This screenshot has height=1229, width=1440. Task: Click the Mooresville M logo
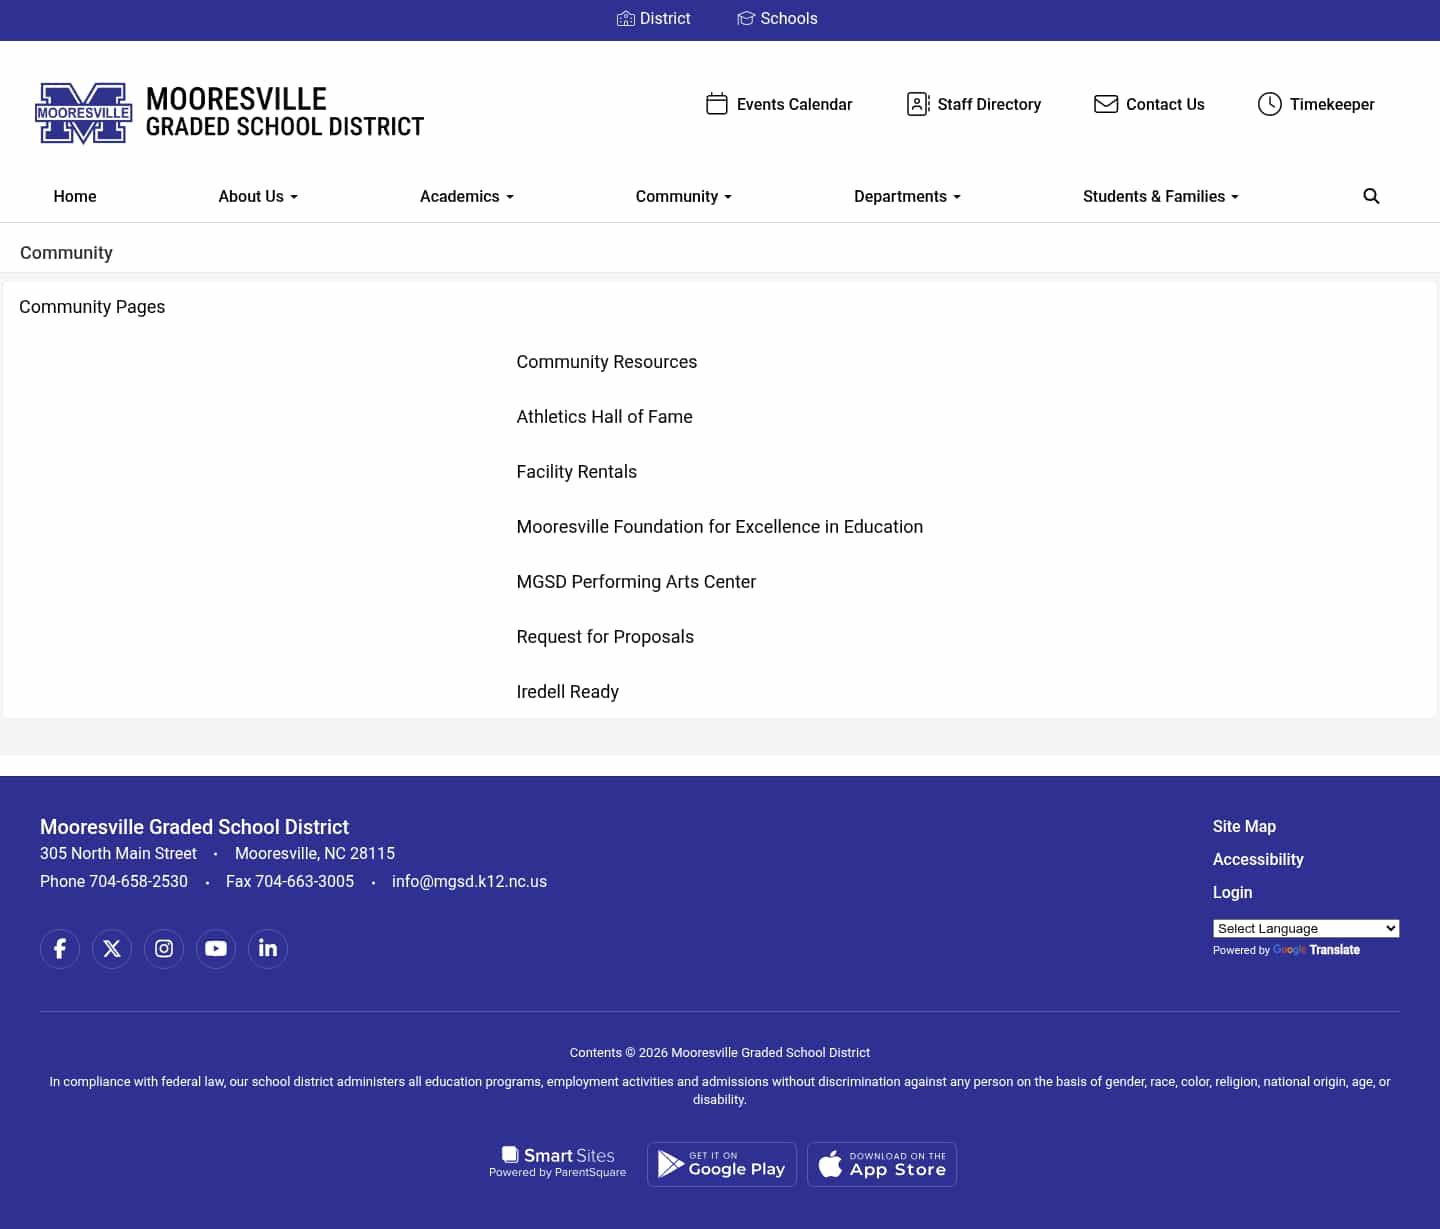83,112
